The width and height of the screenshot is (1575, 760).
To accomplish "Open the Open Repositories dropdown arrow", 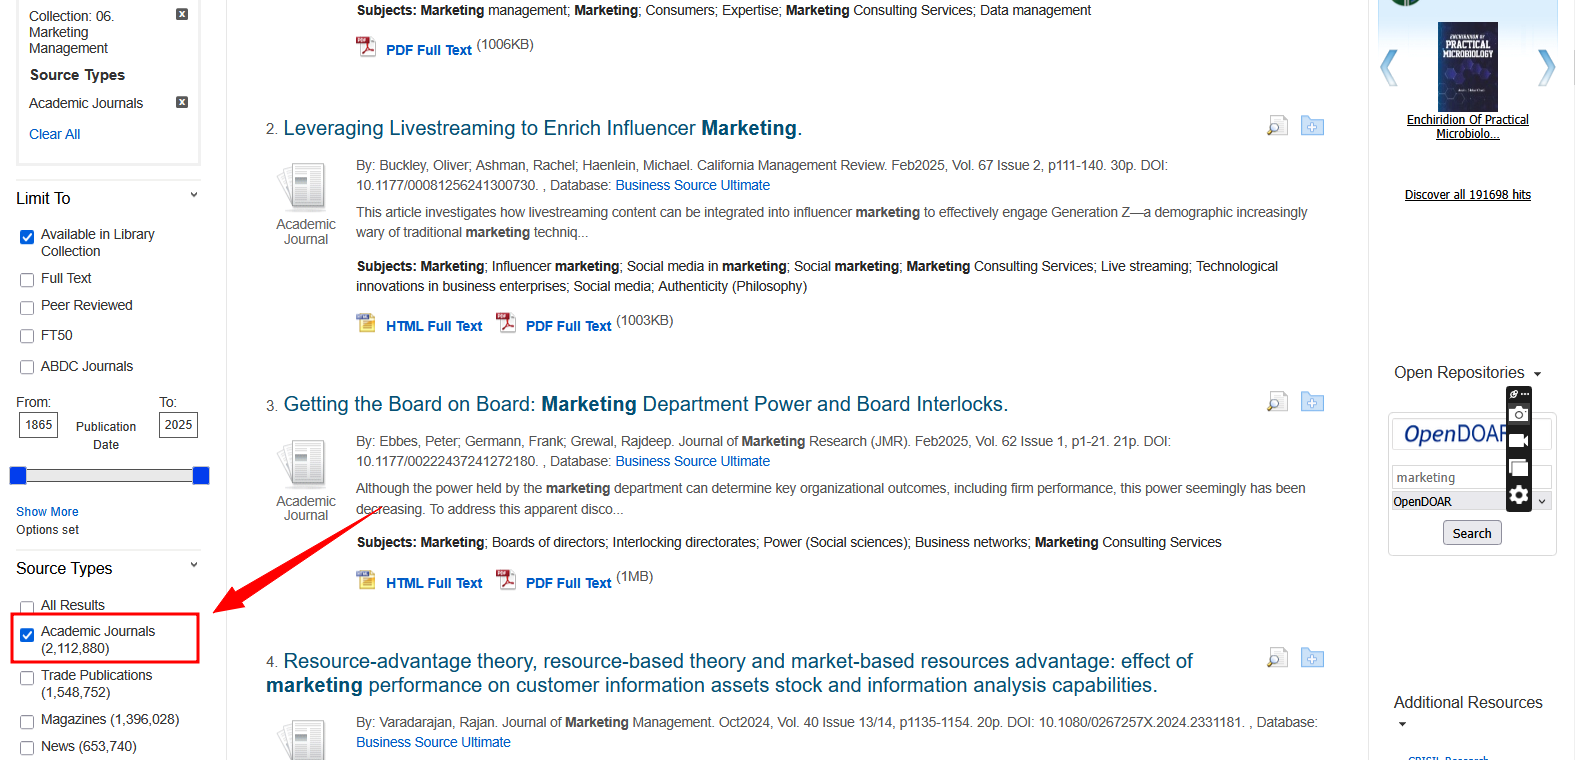I will pyautogui.click(x=1537, y=374).
